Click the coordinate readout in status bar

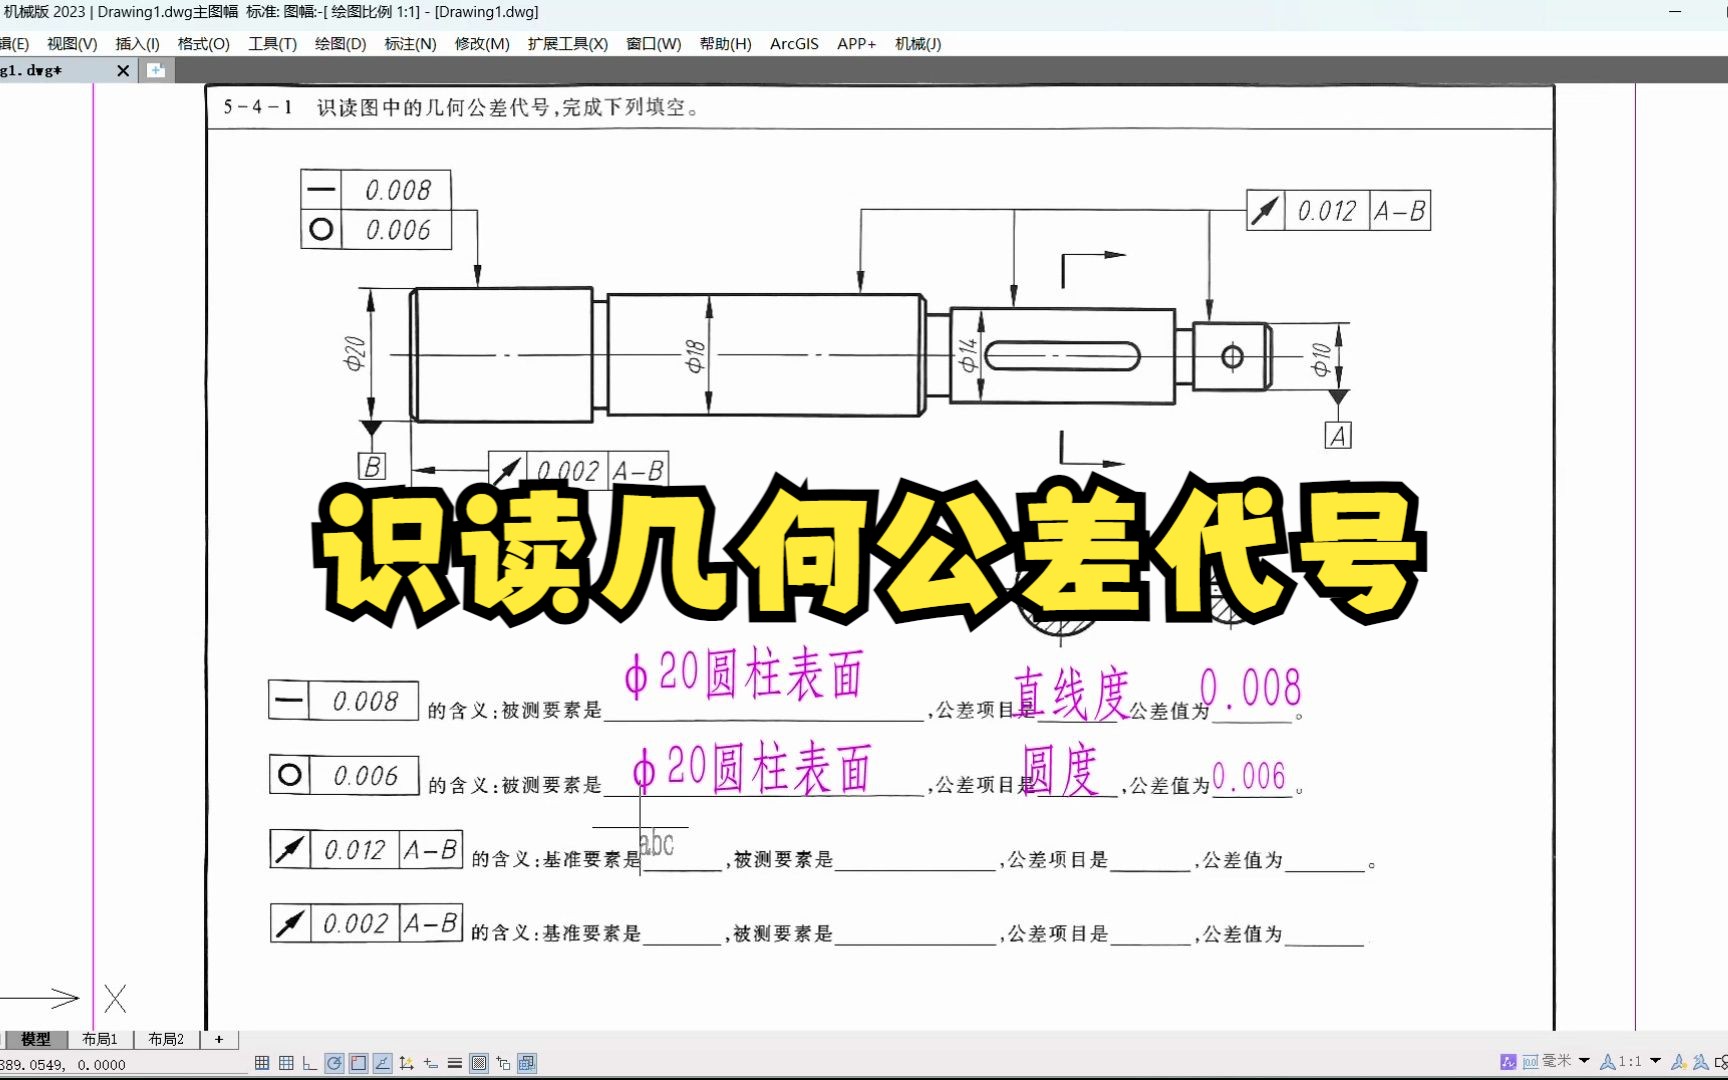[x=63, y=1065]
